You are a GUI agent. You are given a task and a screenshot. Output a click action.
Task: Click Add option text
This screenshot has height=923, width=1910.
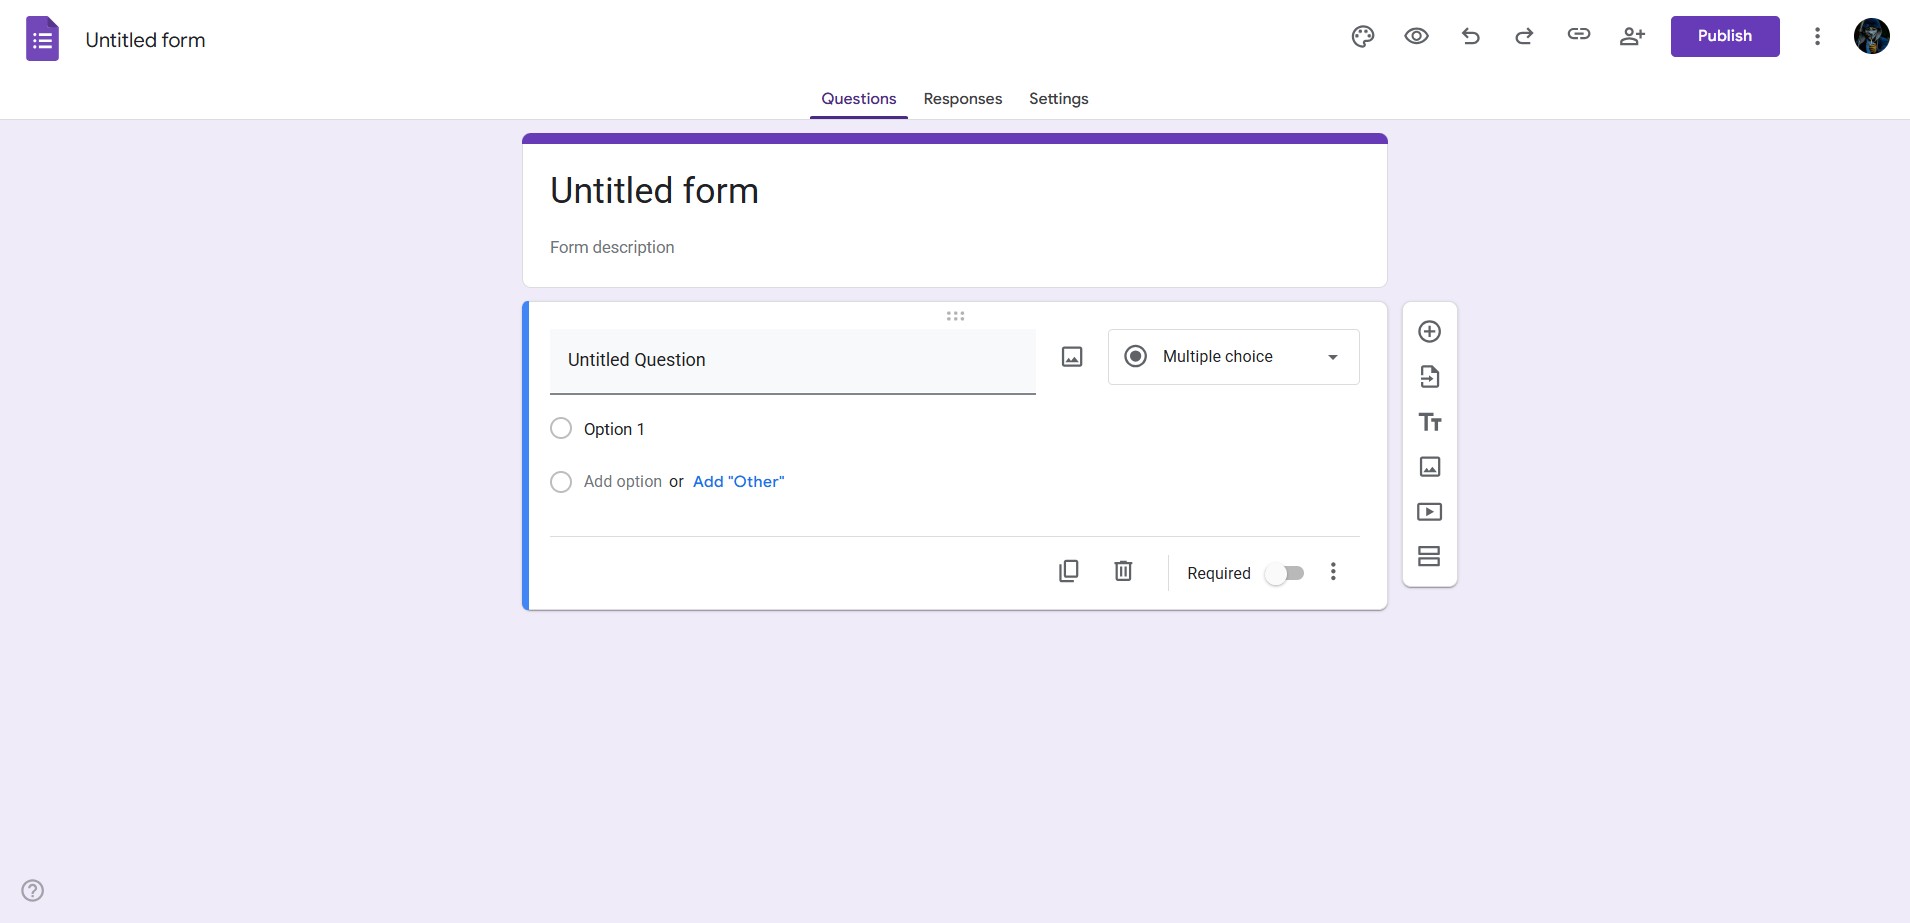click(x=623, y=482)
